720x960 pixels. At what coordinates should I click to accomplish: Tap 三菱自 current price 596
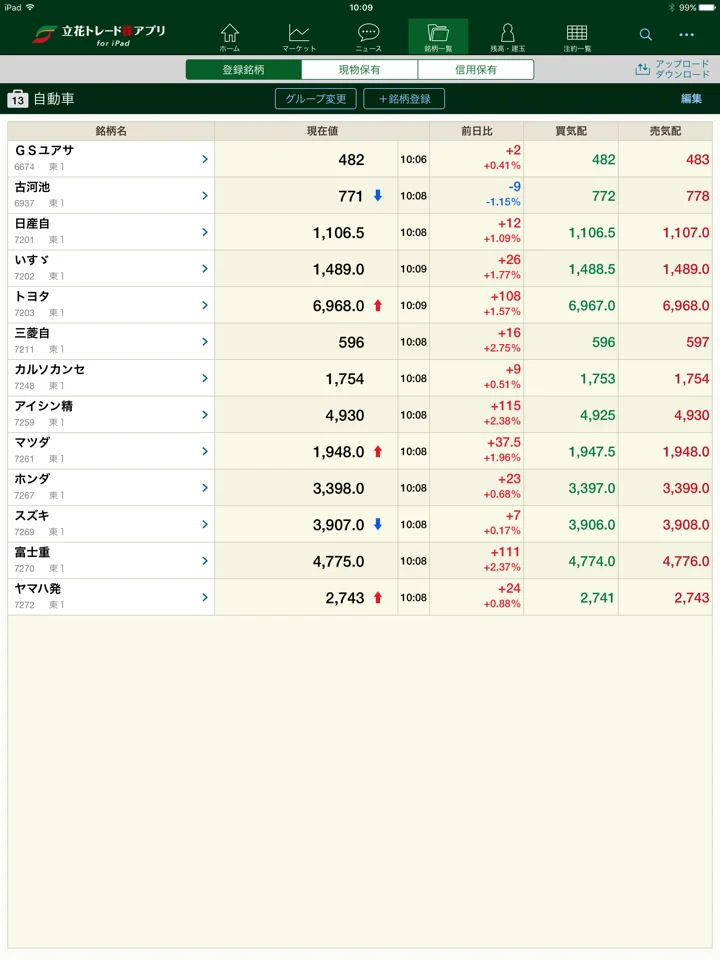click(x=351, y=342)
